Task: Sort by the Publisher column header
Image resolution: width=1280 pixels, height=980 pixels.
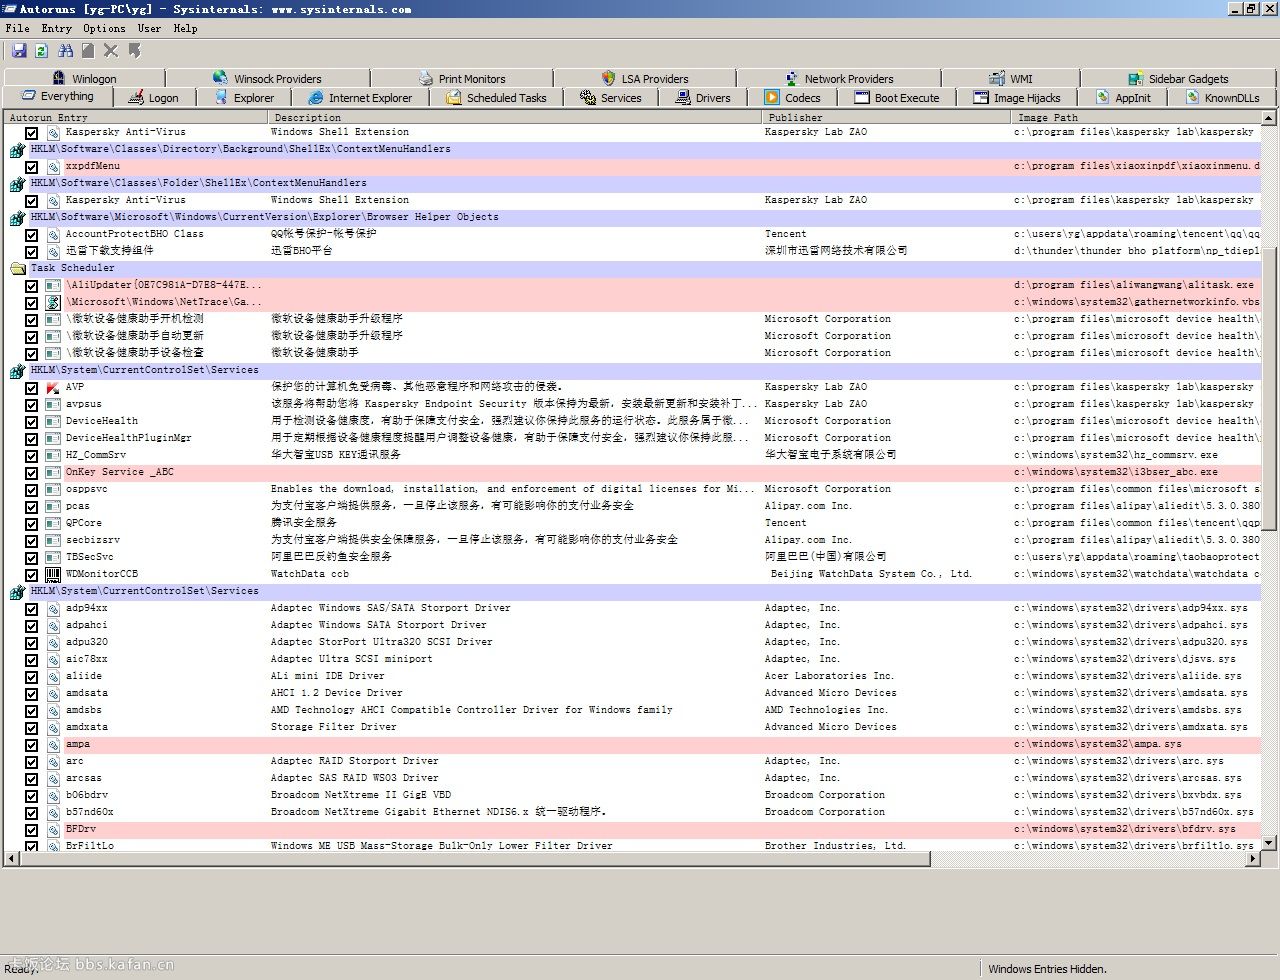Action: click(x=887, y=117)
